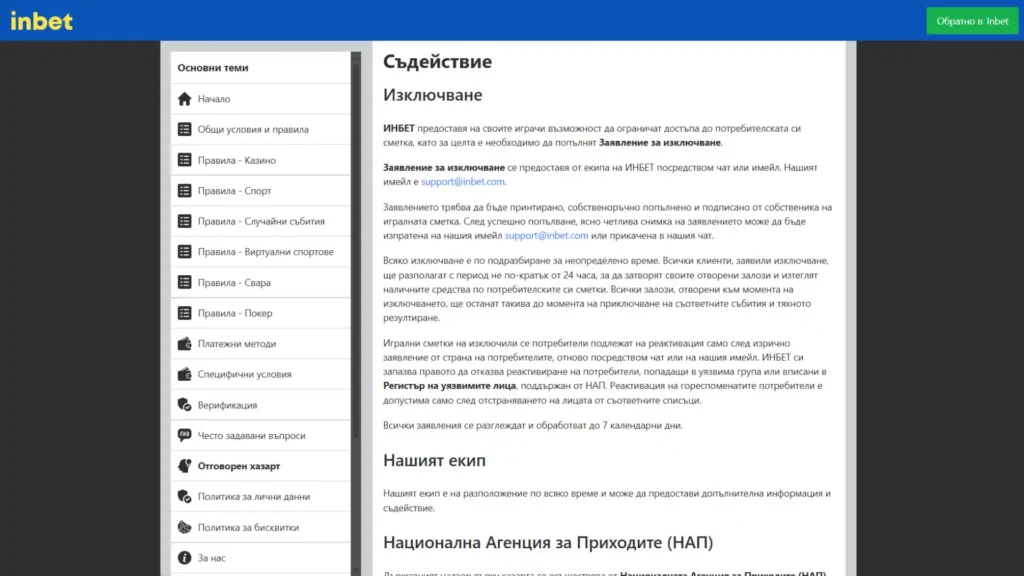The image size is (1024, 576).
Task: Click the list icon beside Правила - Спорт
Action: (184, 191)
